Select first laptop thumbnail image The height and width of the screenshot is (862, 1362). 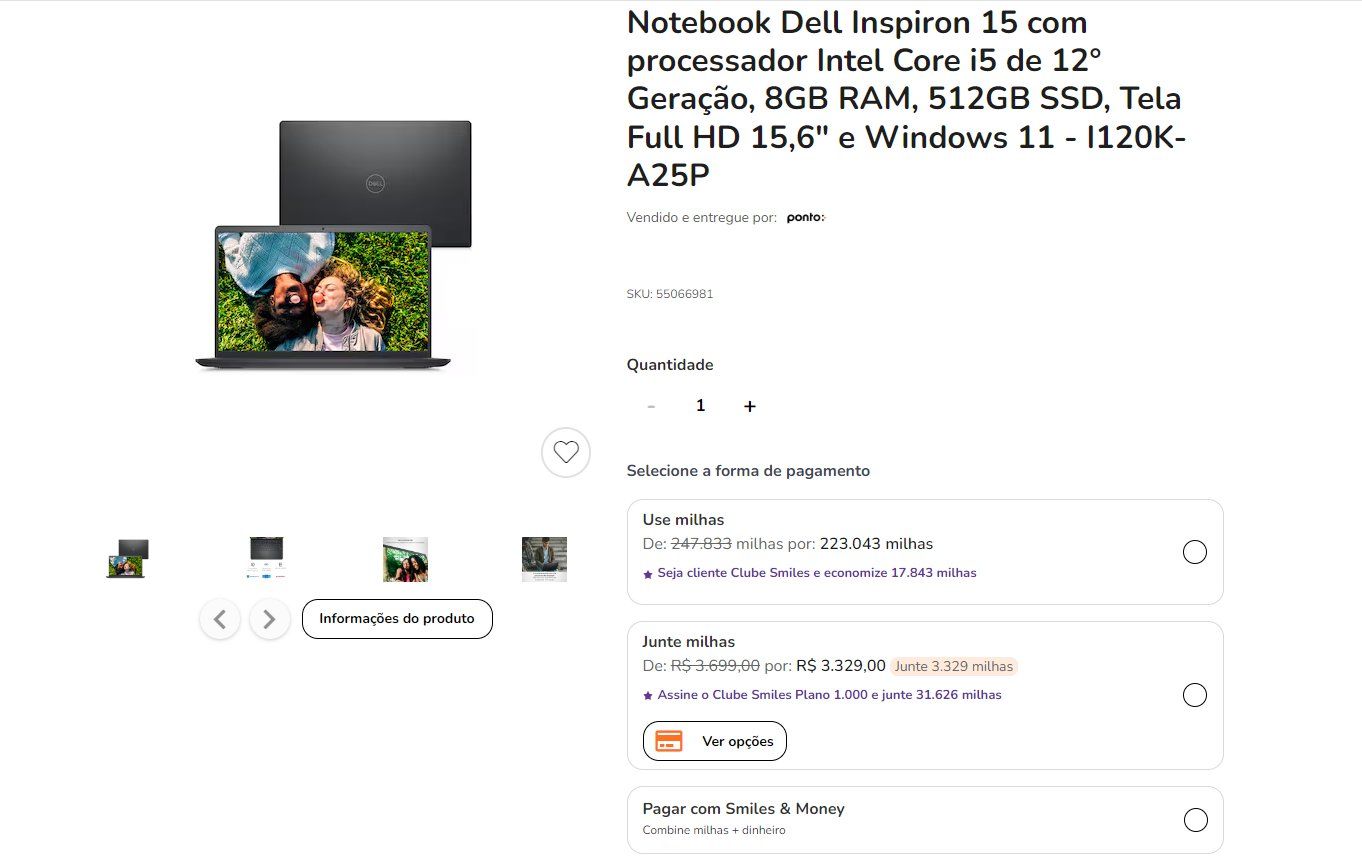127,559
